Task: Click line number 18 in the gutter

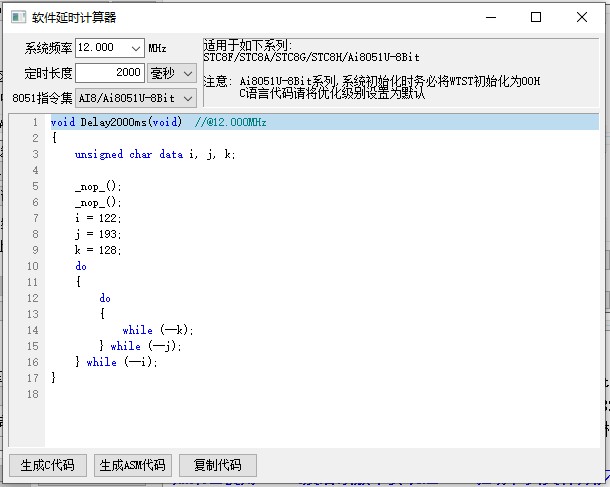Action: (33, 394)
